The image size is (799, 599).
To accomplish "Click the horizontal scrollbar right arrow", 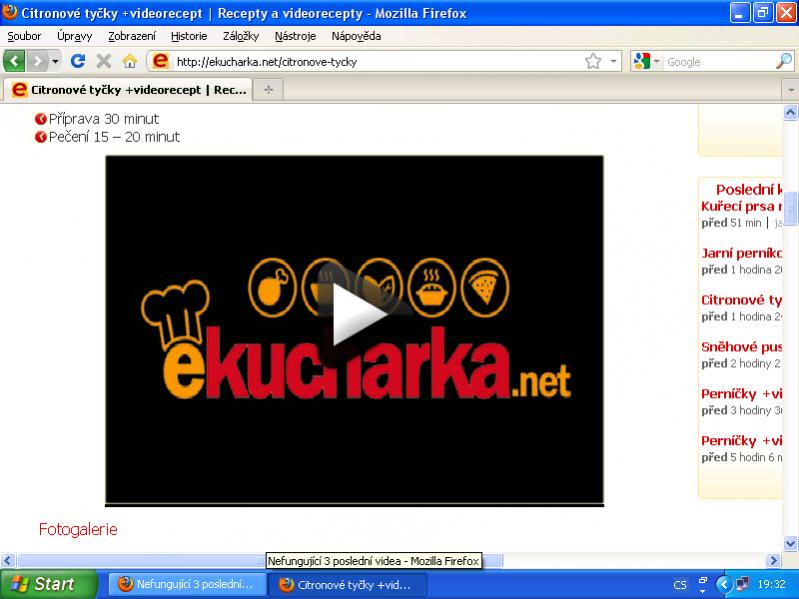I will pos(774,560).
